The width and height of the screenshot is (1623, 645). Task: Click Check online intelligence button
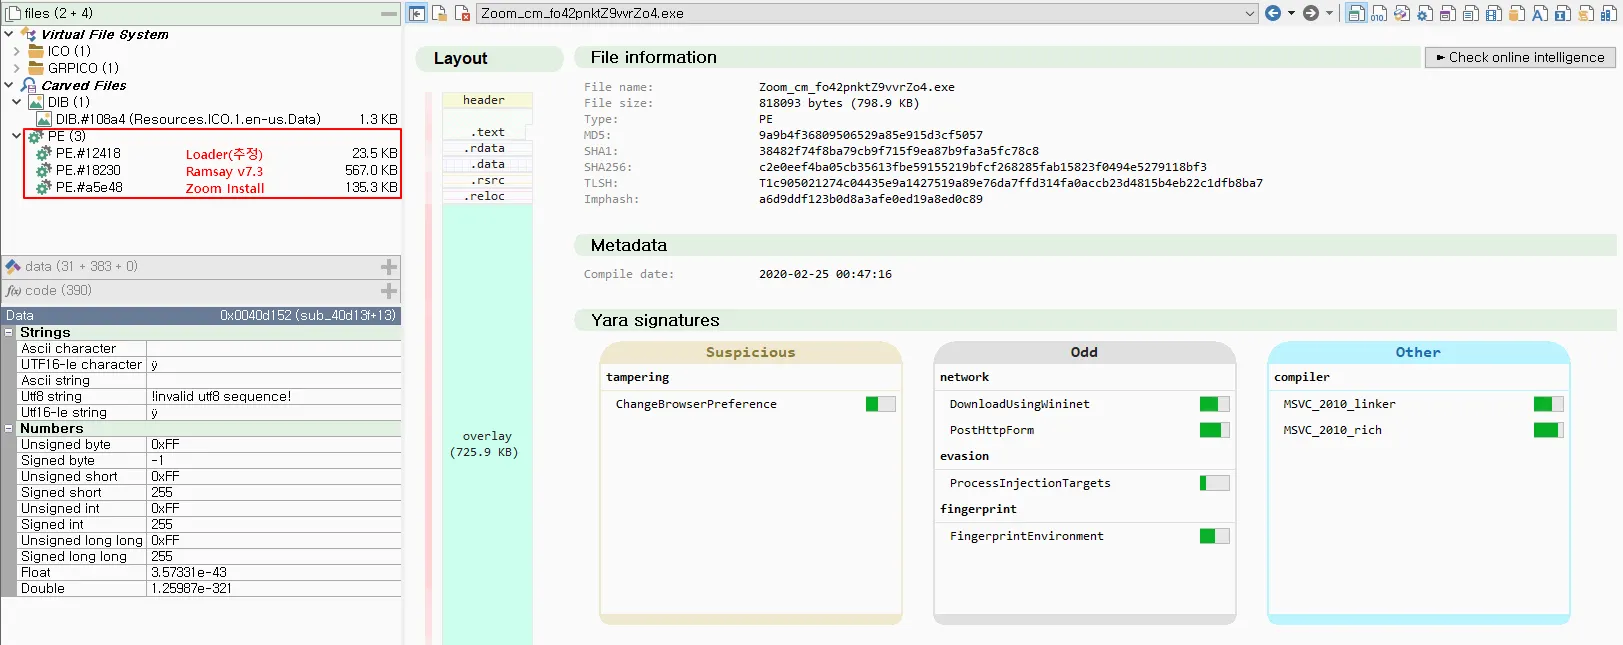(x=1520, y=58)
